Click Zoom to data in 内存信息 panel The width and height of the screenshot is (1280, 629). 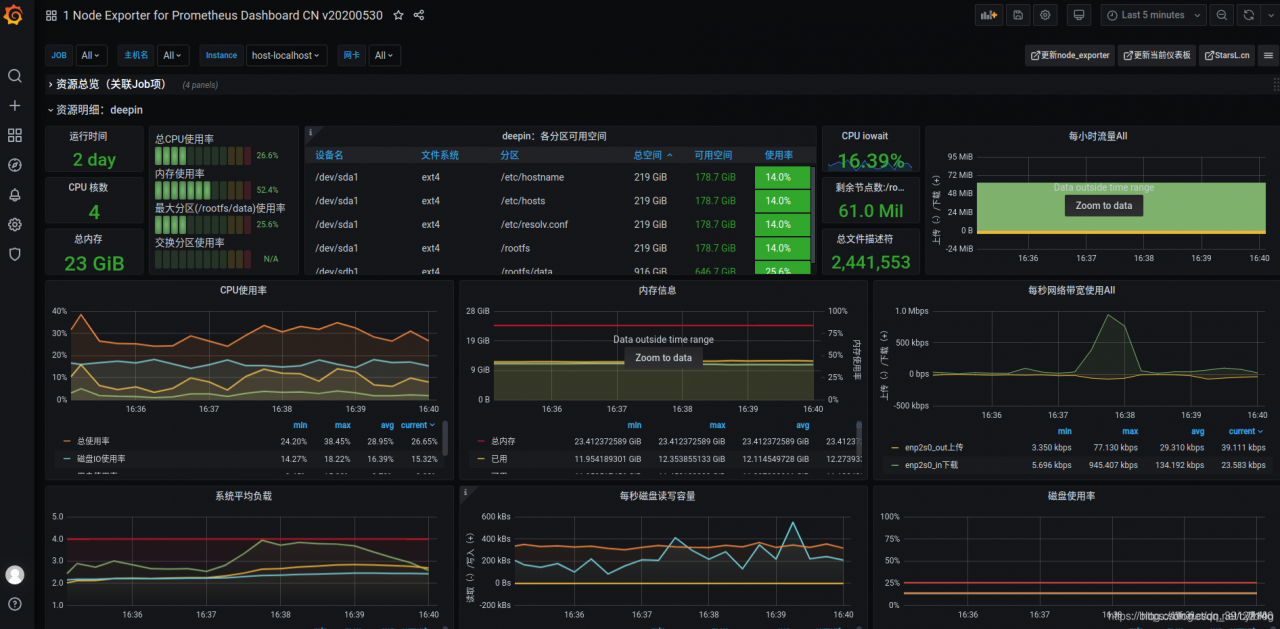(663, 358)
